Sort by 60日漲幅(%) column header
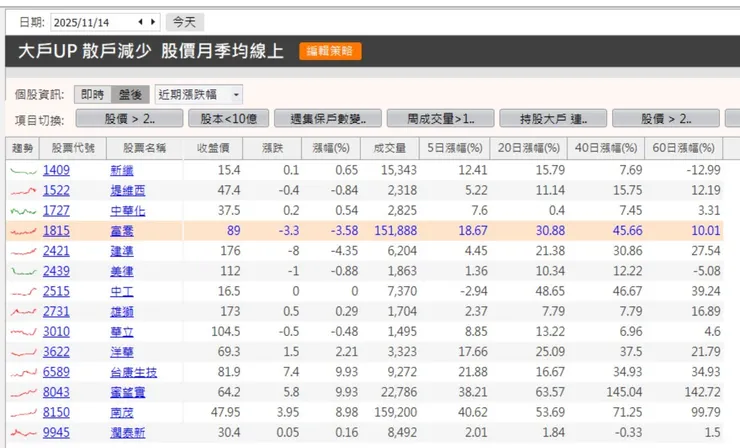 (683, 148)
